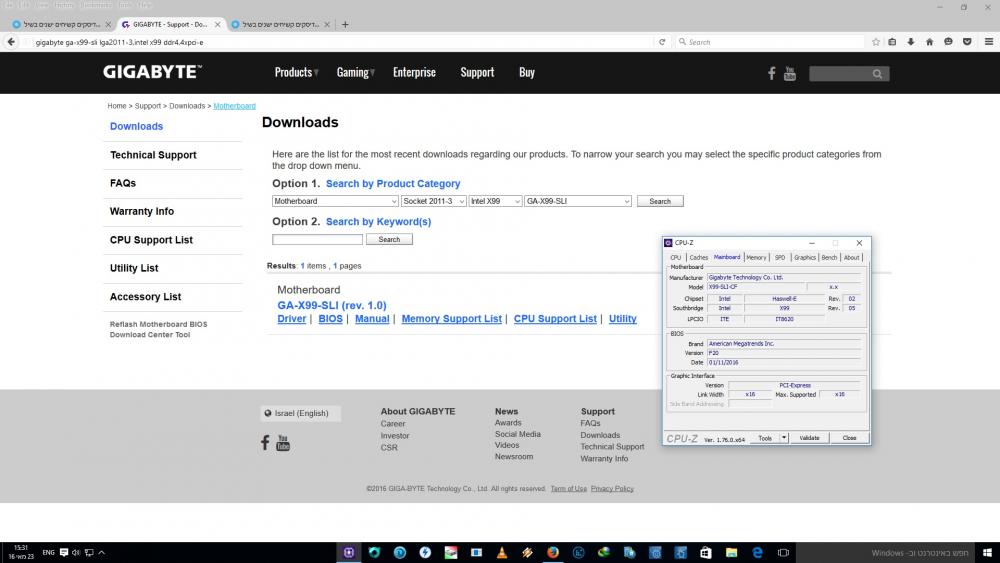The width and height of the screenshot is (1000, 563).
Task: Open a new browser tab with the plus
Action: [345, 24]
